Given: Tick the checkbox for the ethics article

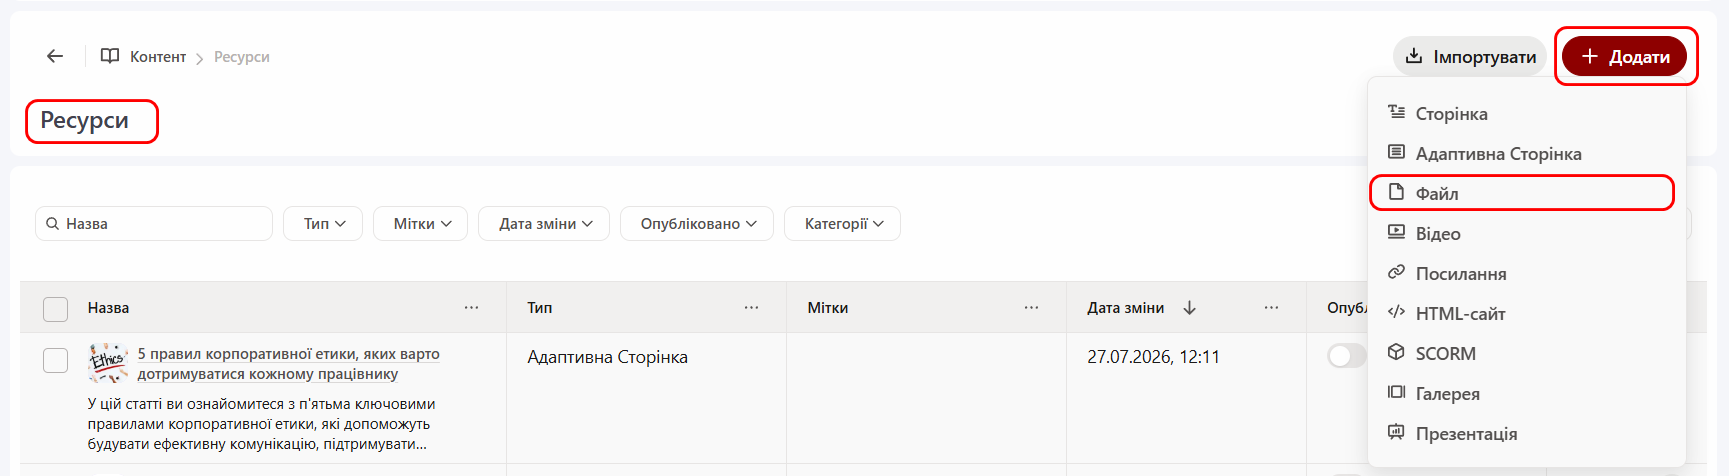Looking at the screenshot, I should pyautogui.click(x=56, y=360).
